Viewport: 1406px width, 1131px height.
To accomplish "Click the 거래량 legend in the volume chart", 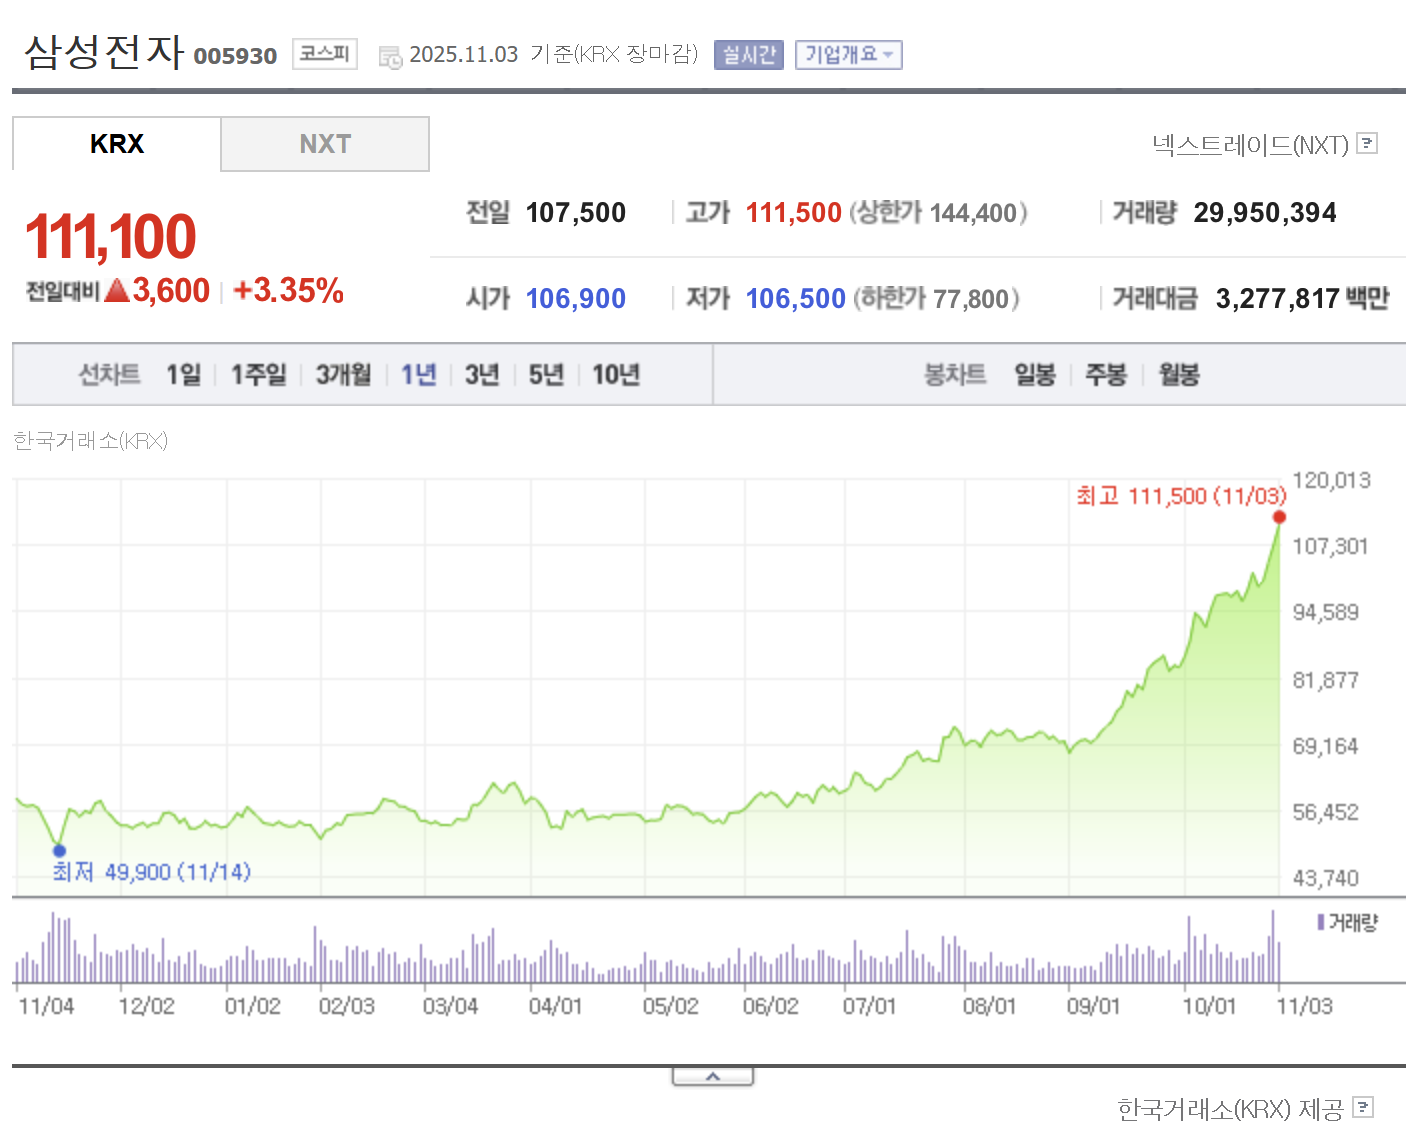I will coord(1347,922).
